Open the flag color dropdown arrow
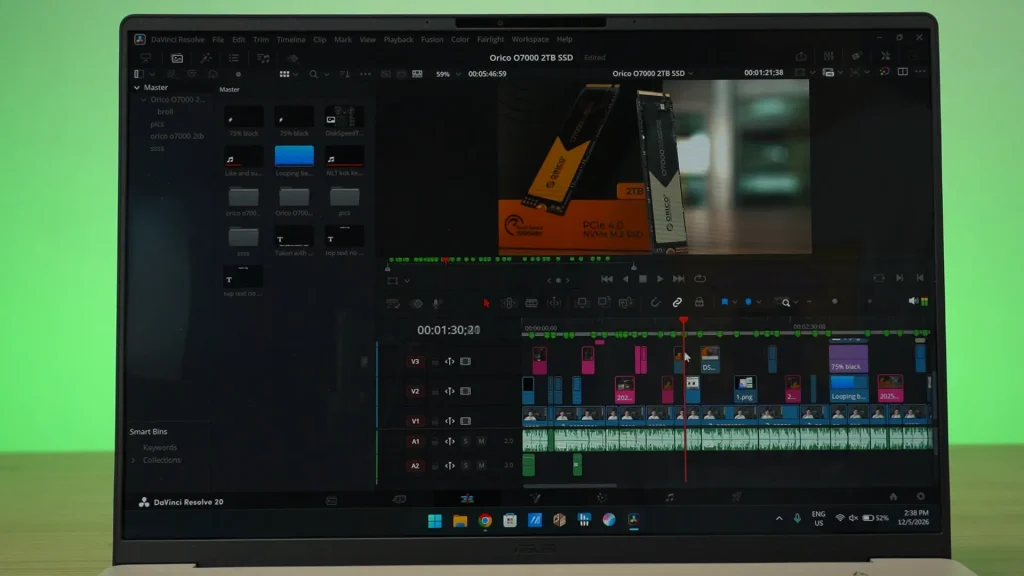 tap(735, 302)
